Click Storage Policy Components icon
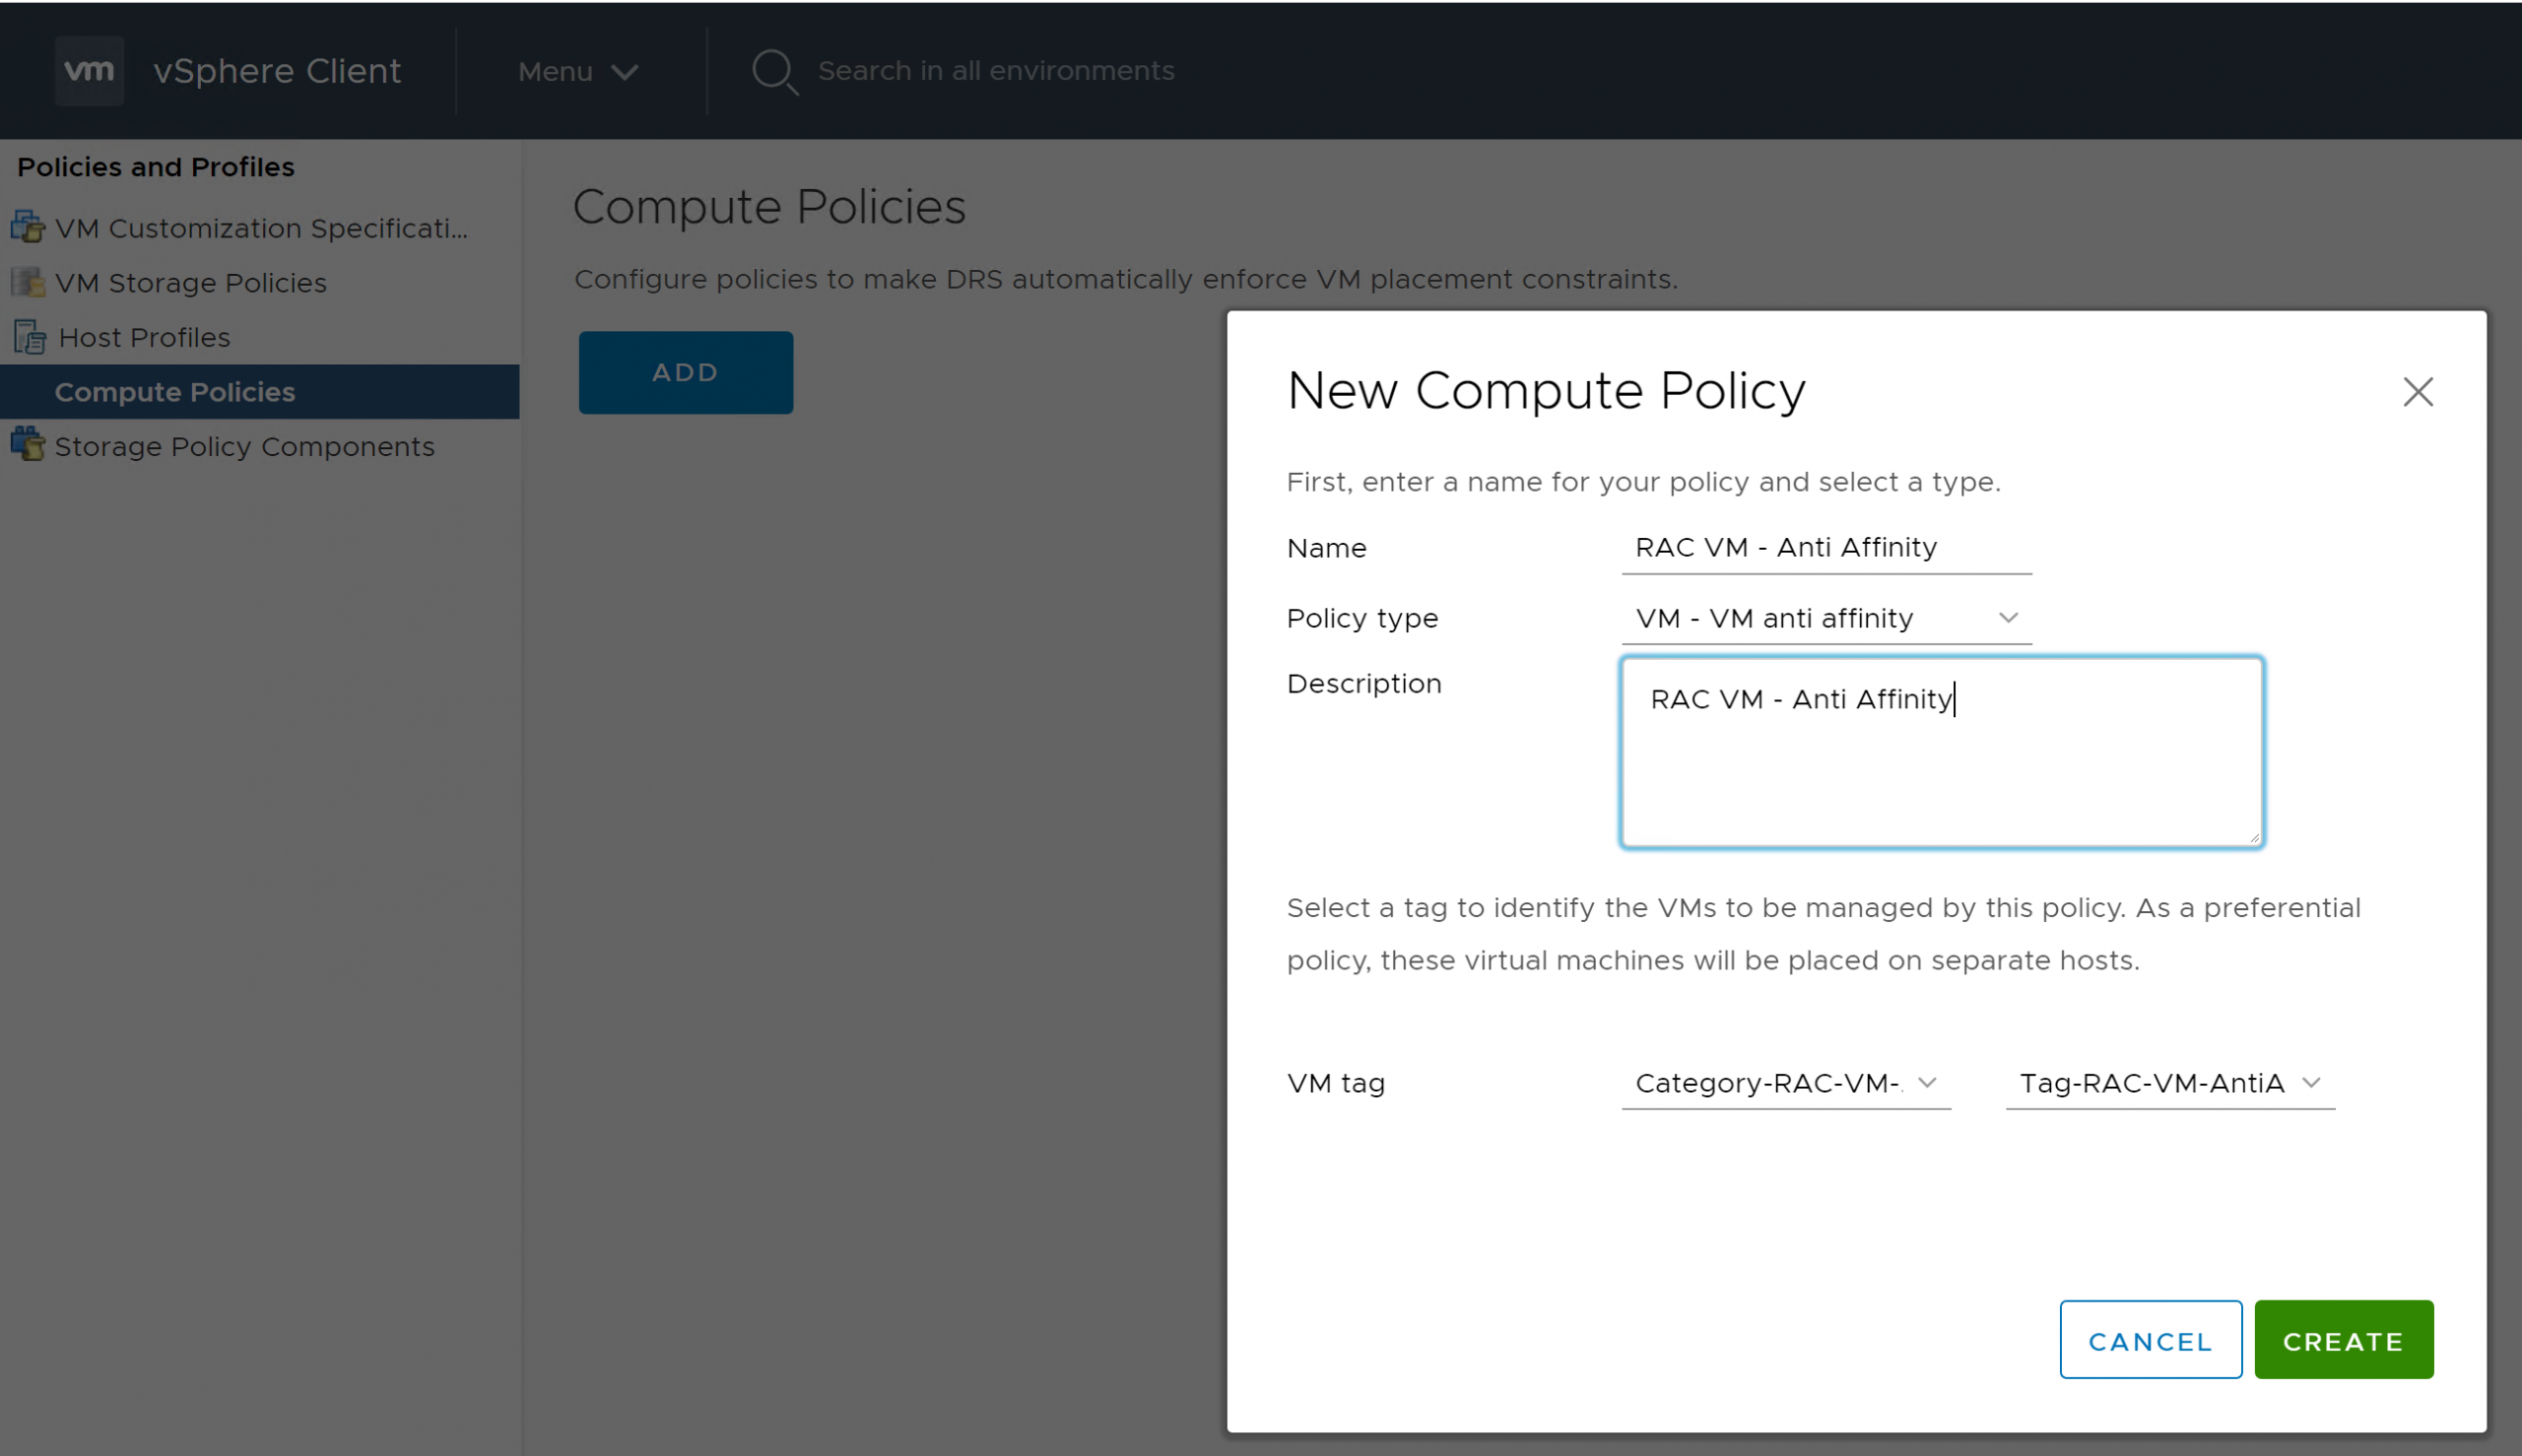Screen dimensions: 2522x1456 (28, 445)
